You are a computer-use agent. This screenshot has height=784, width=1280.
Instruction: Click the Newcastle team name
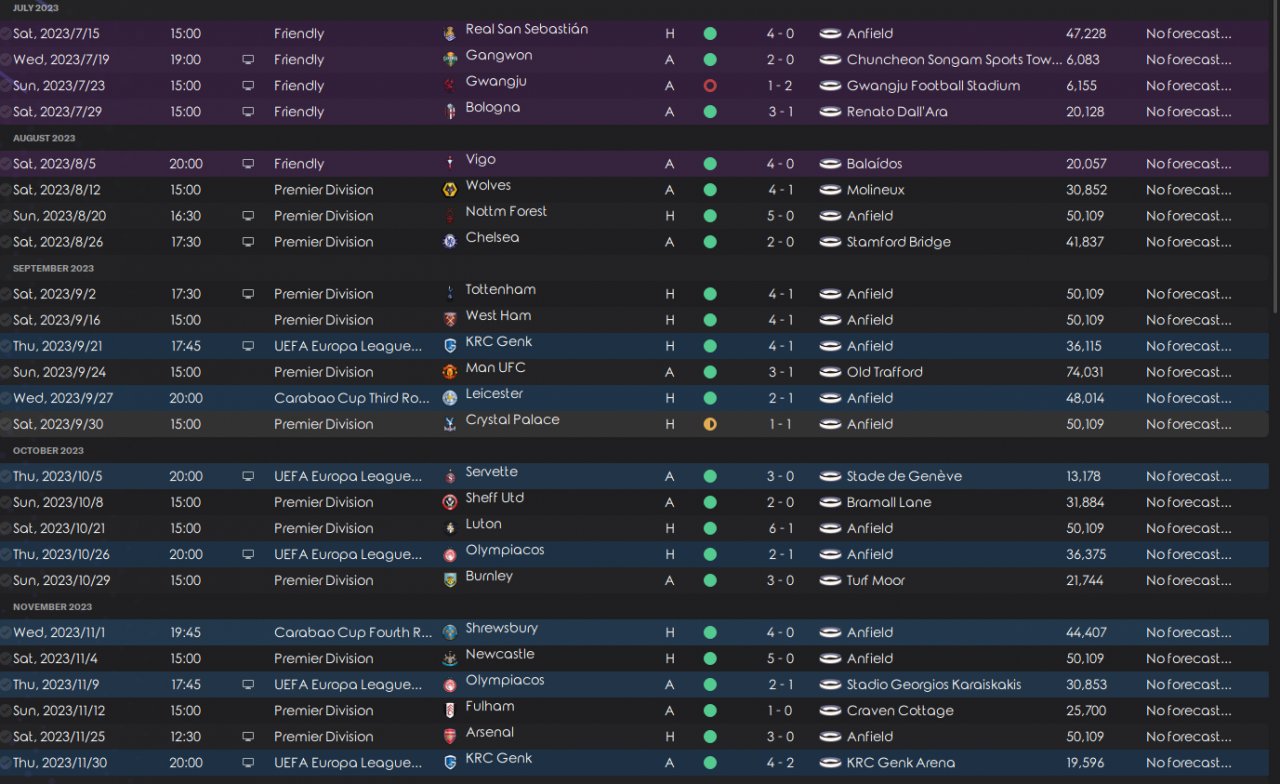499,654
